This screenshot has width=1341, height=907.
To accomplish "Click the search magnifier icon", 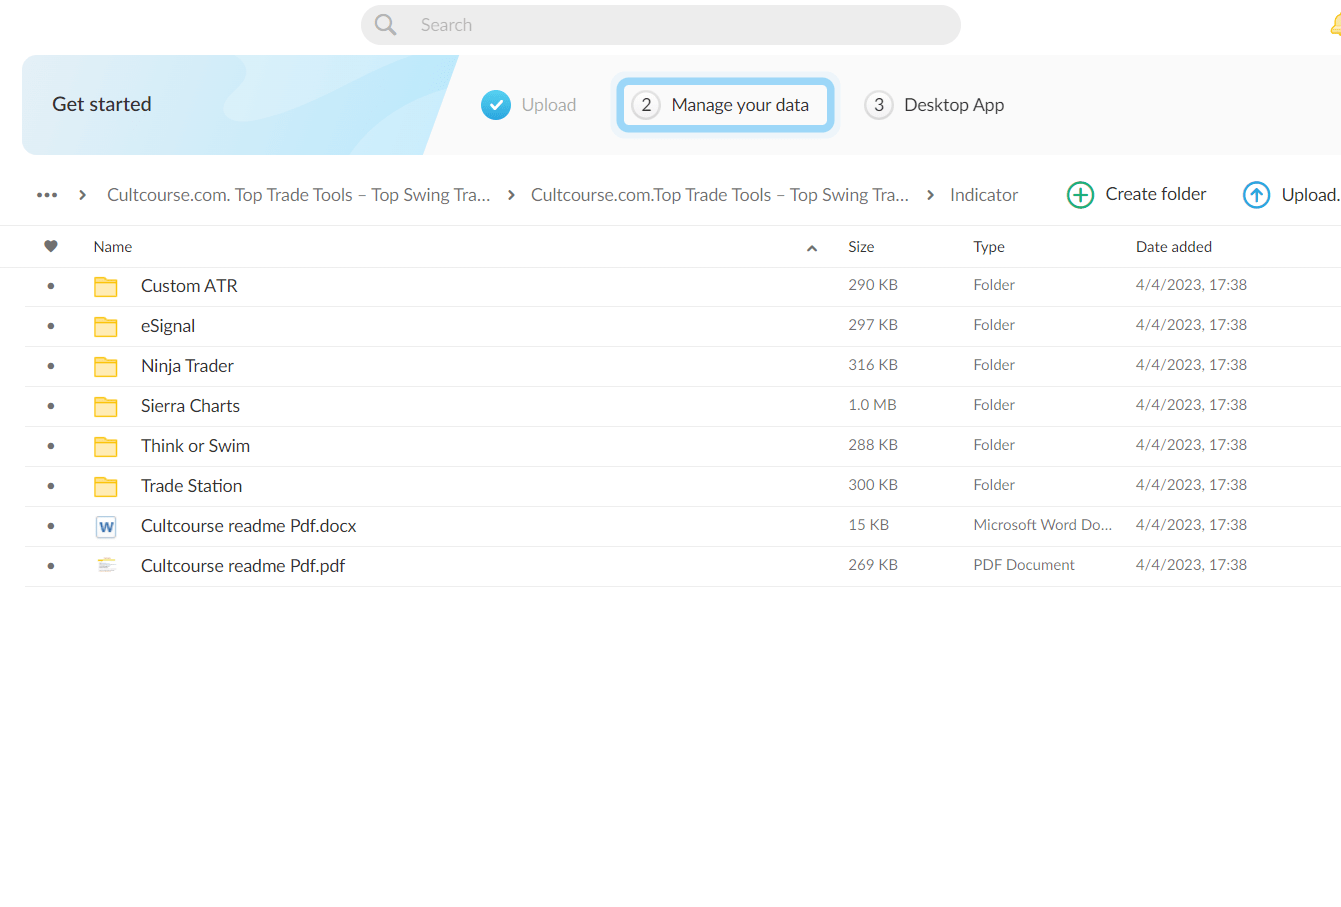I will (x=385, y=25).
